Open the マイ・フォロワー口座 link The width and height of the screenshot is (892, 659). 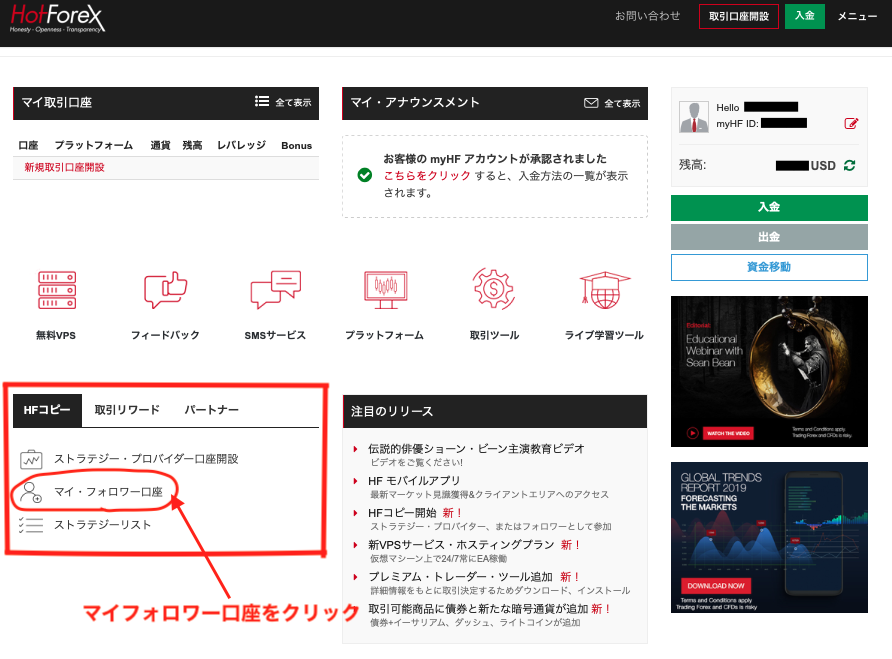tap(108, 492)
